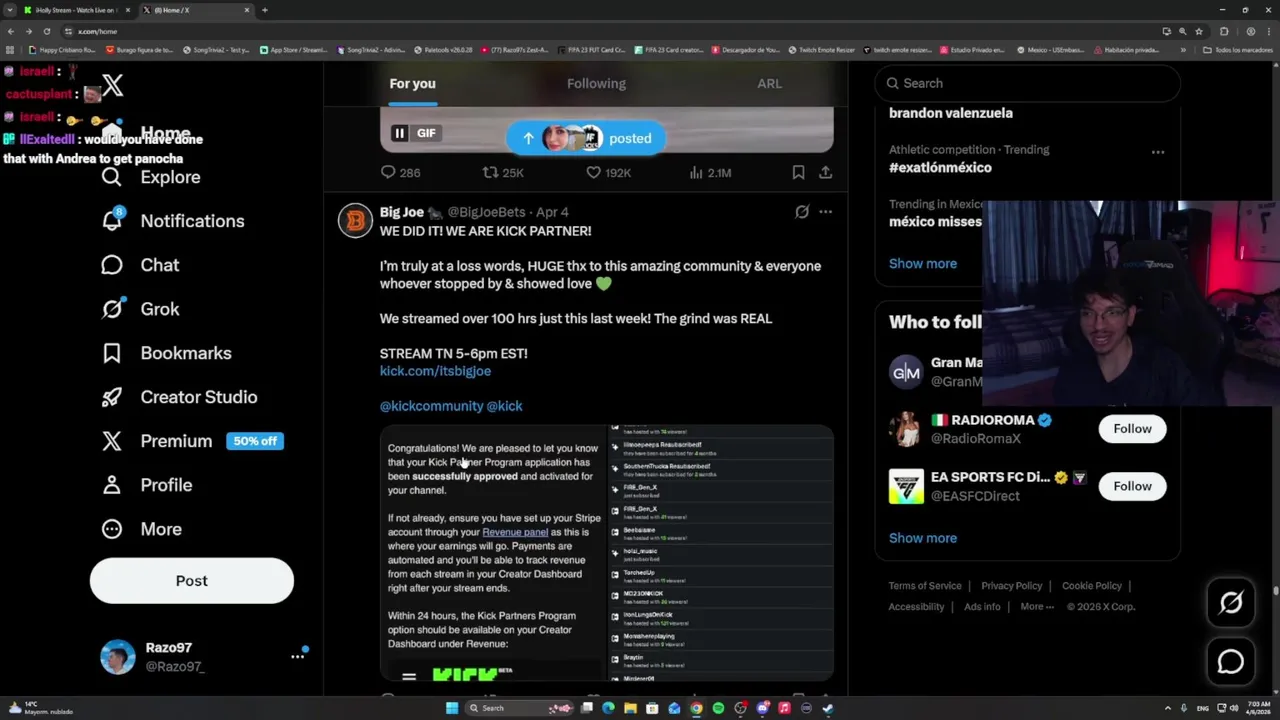
Task: Like the post with 192K likes
Action: tap(608, 173)
